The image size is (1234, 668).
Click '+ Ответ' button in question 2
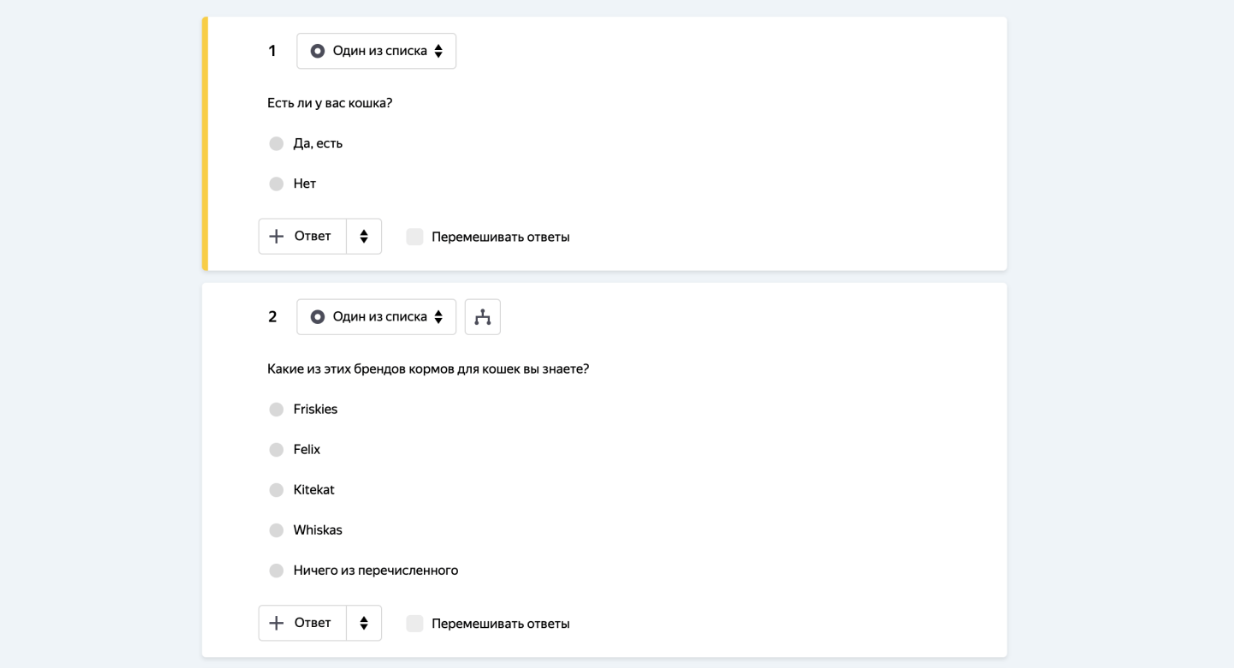[x=303, y=623]
